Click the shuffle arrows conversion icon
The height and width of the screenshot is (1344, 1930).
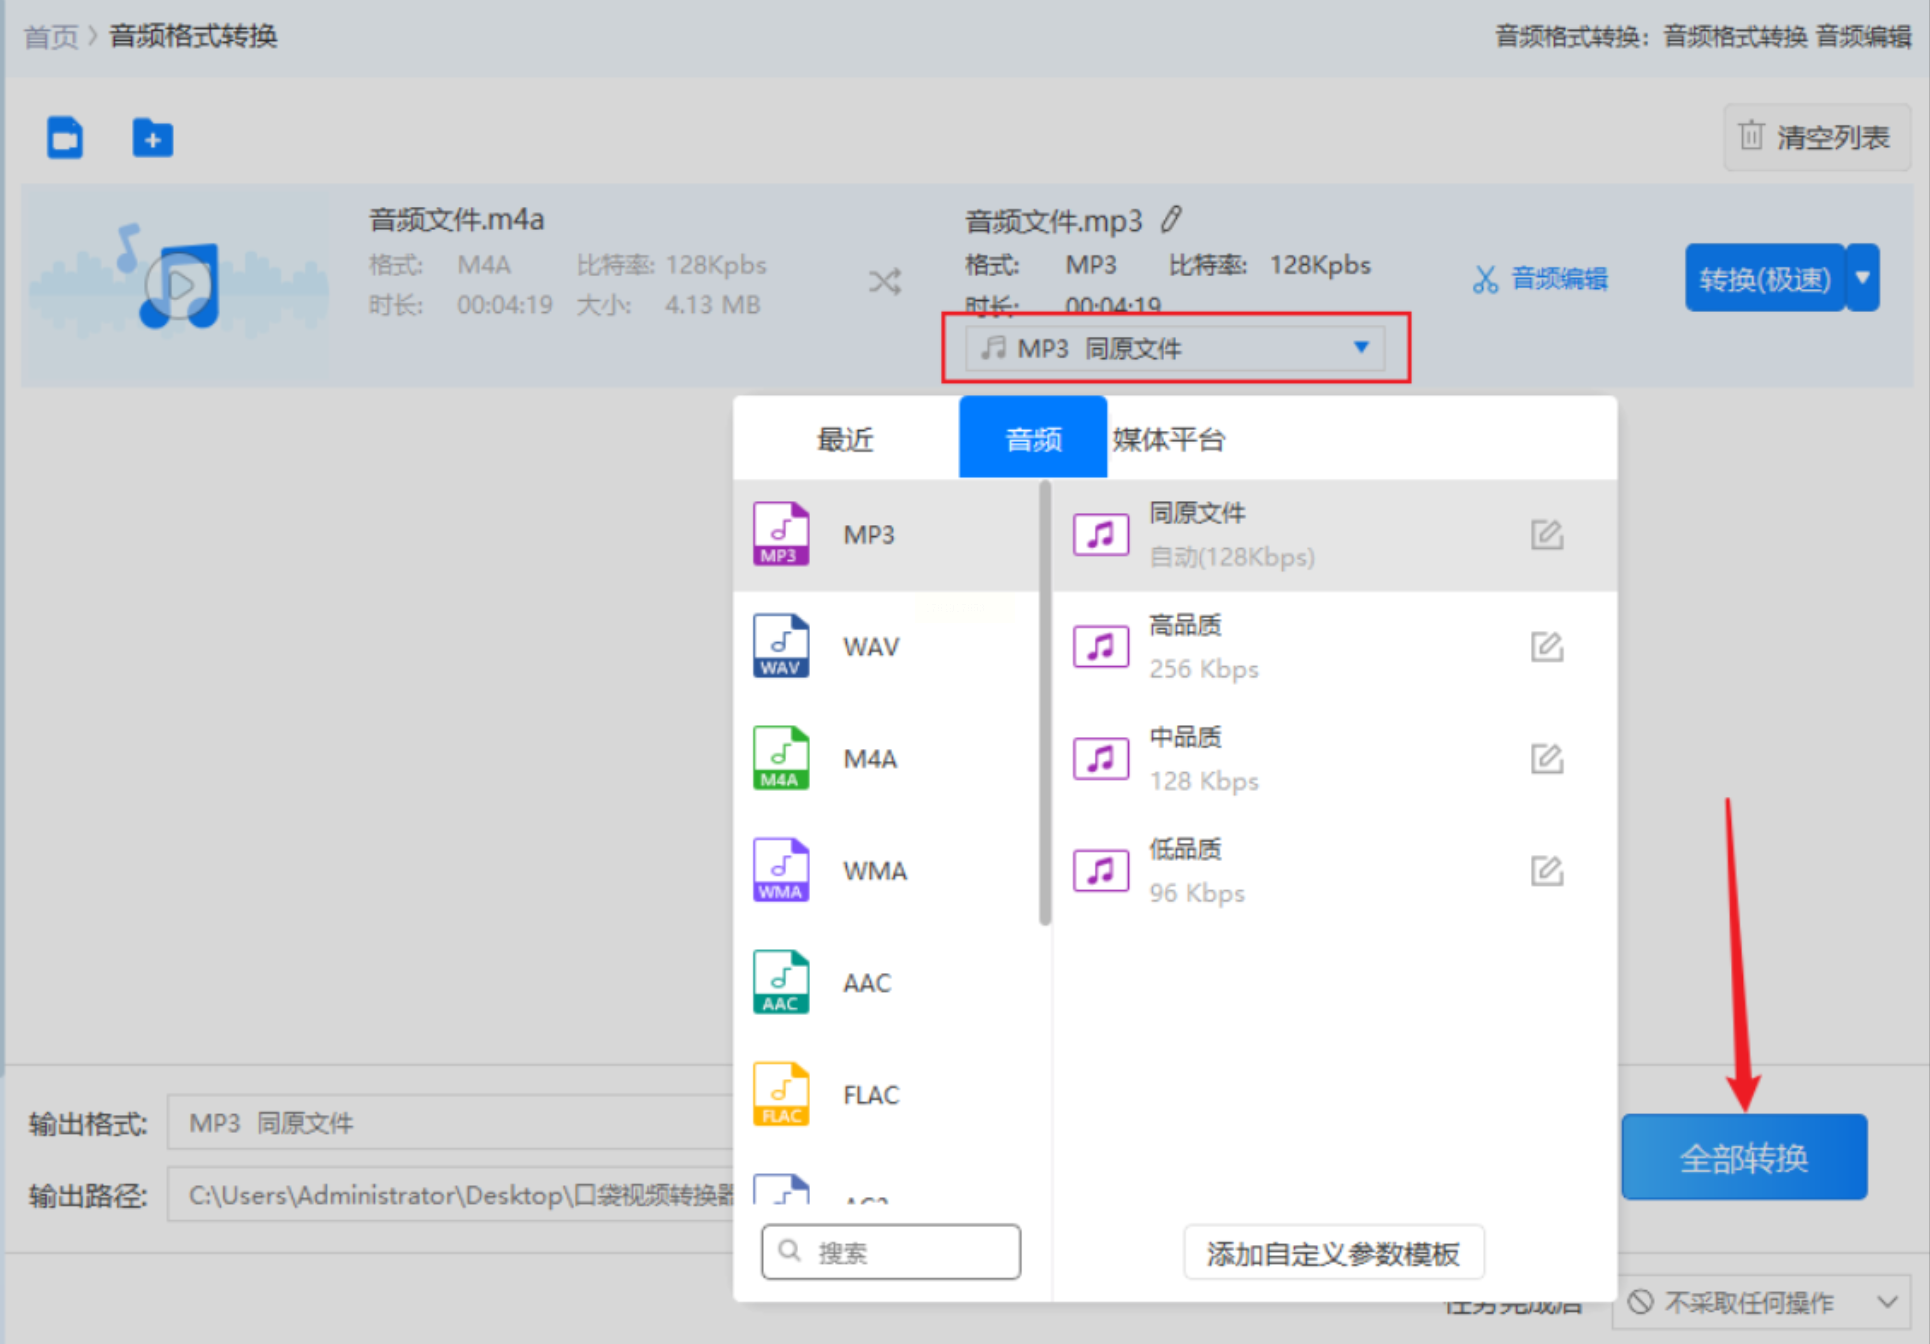884,281
